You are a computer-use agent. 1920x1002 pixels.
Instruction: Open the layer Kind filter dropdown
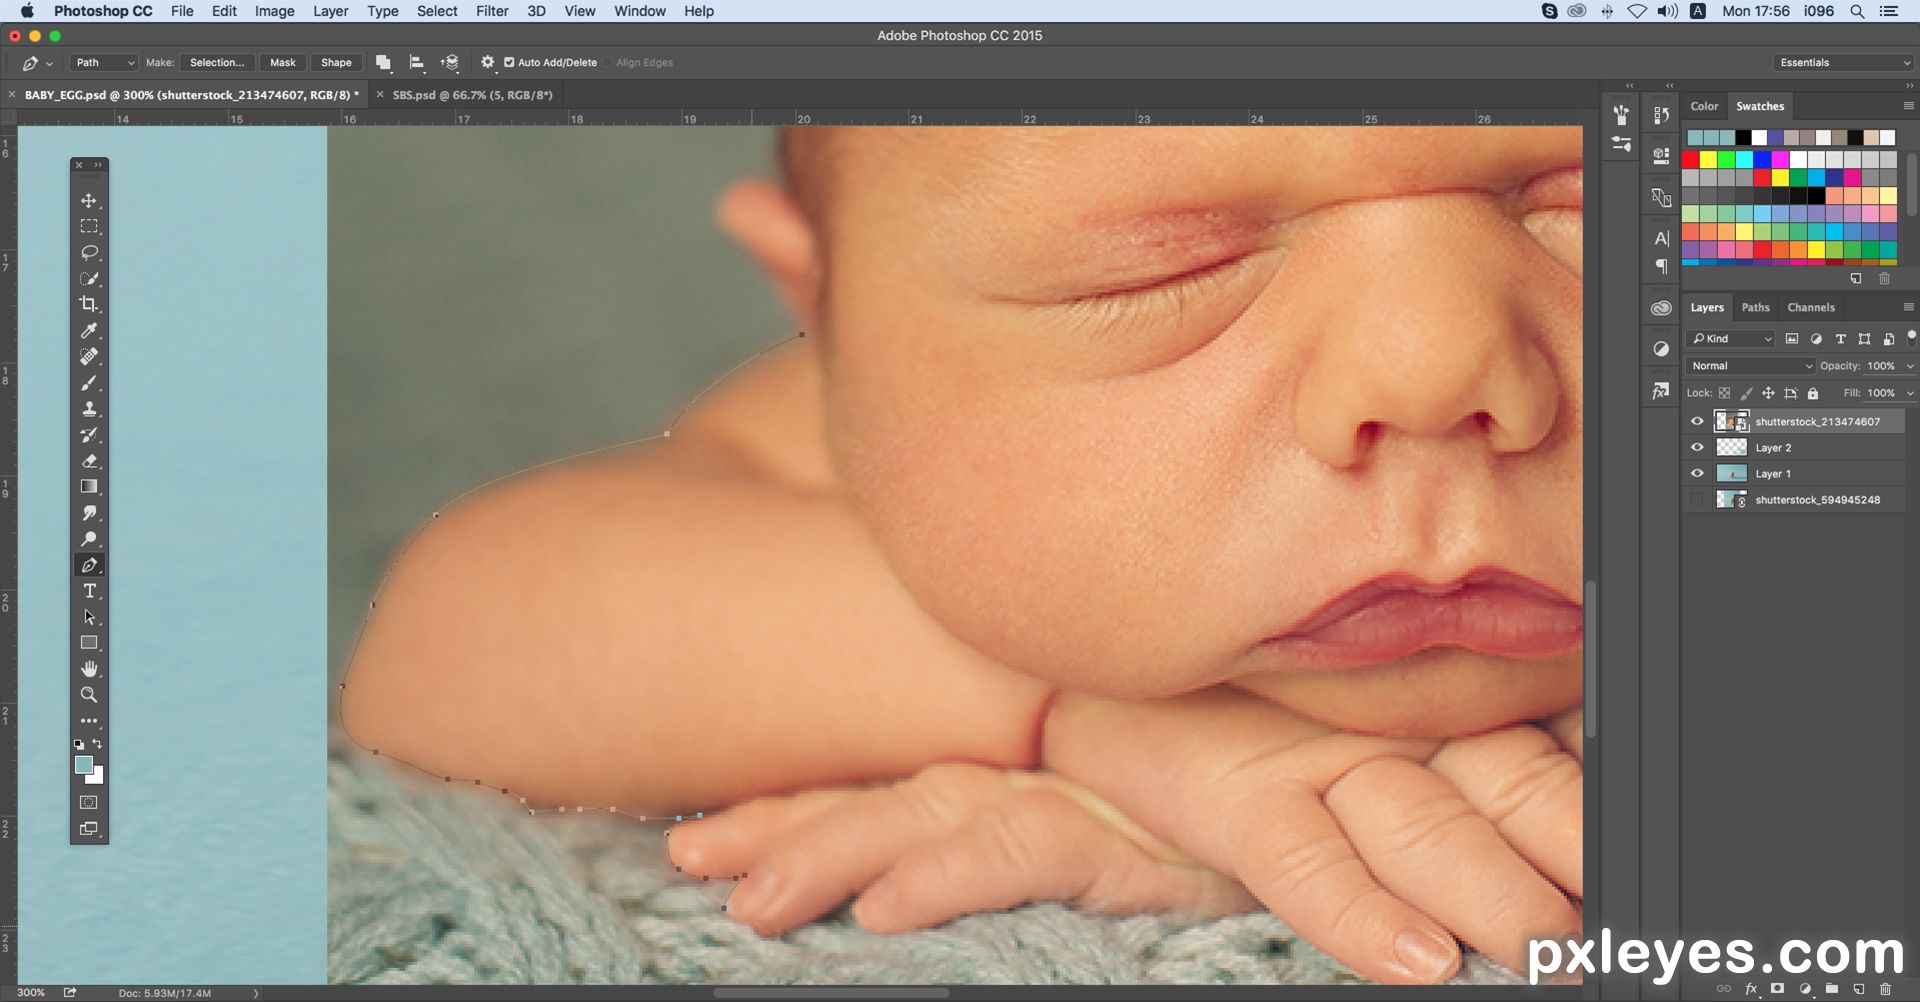click(x=1732, y=338)
